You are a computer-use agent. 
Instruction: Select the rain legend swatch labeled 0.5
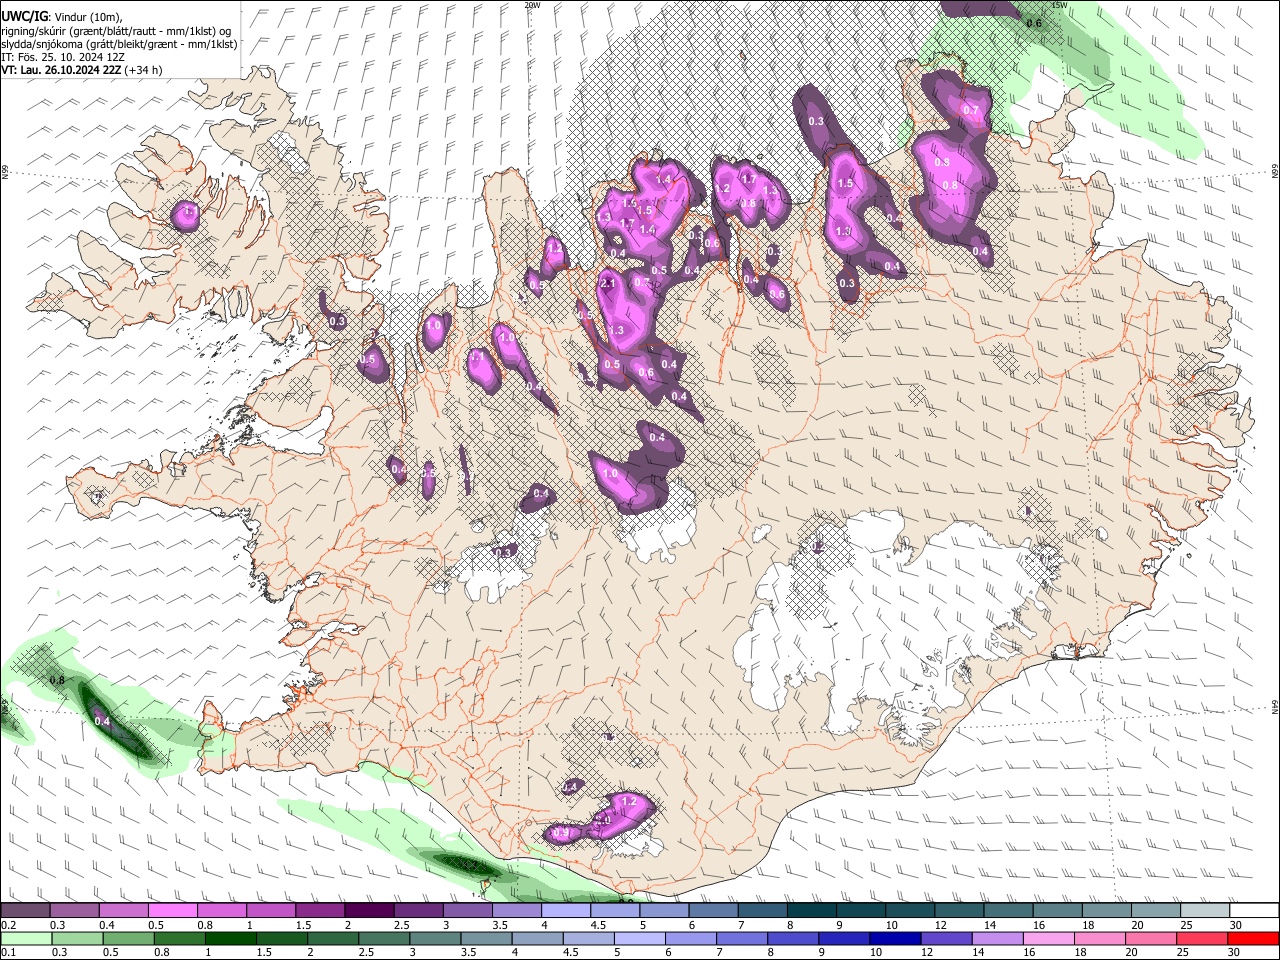click(128, 938)
